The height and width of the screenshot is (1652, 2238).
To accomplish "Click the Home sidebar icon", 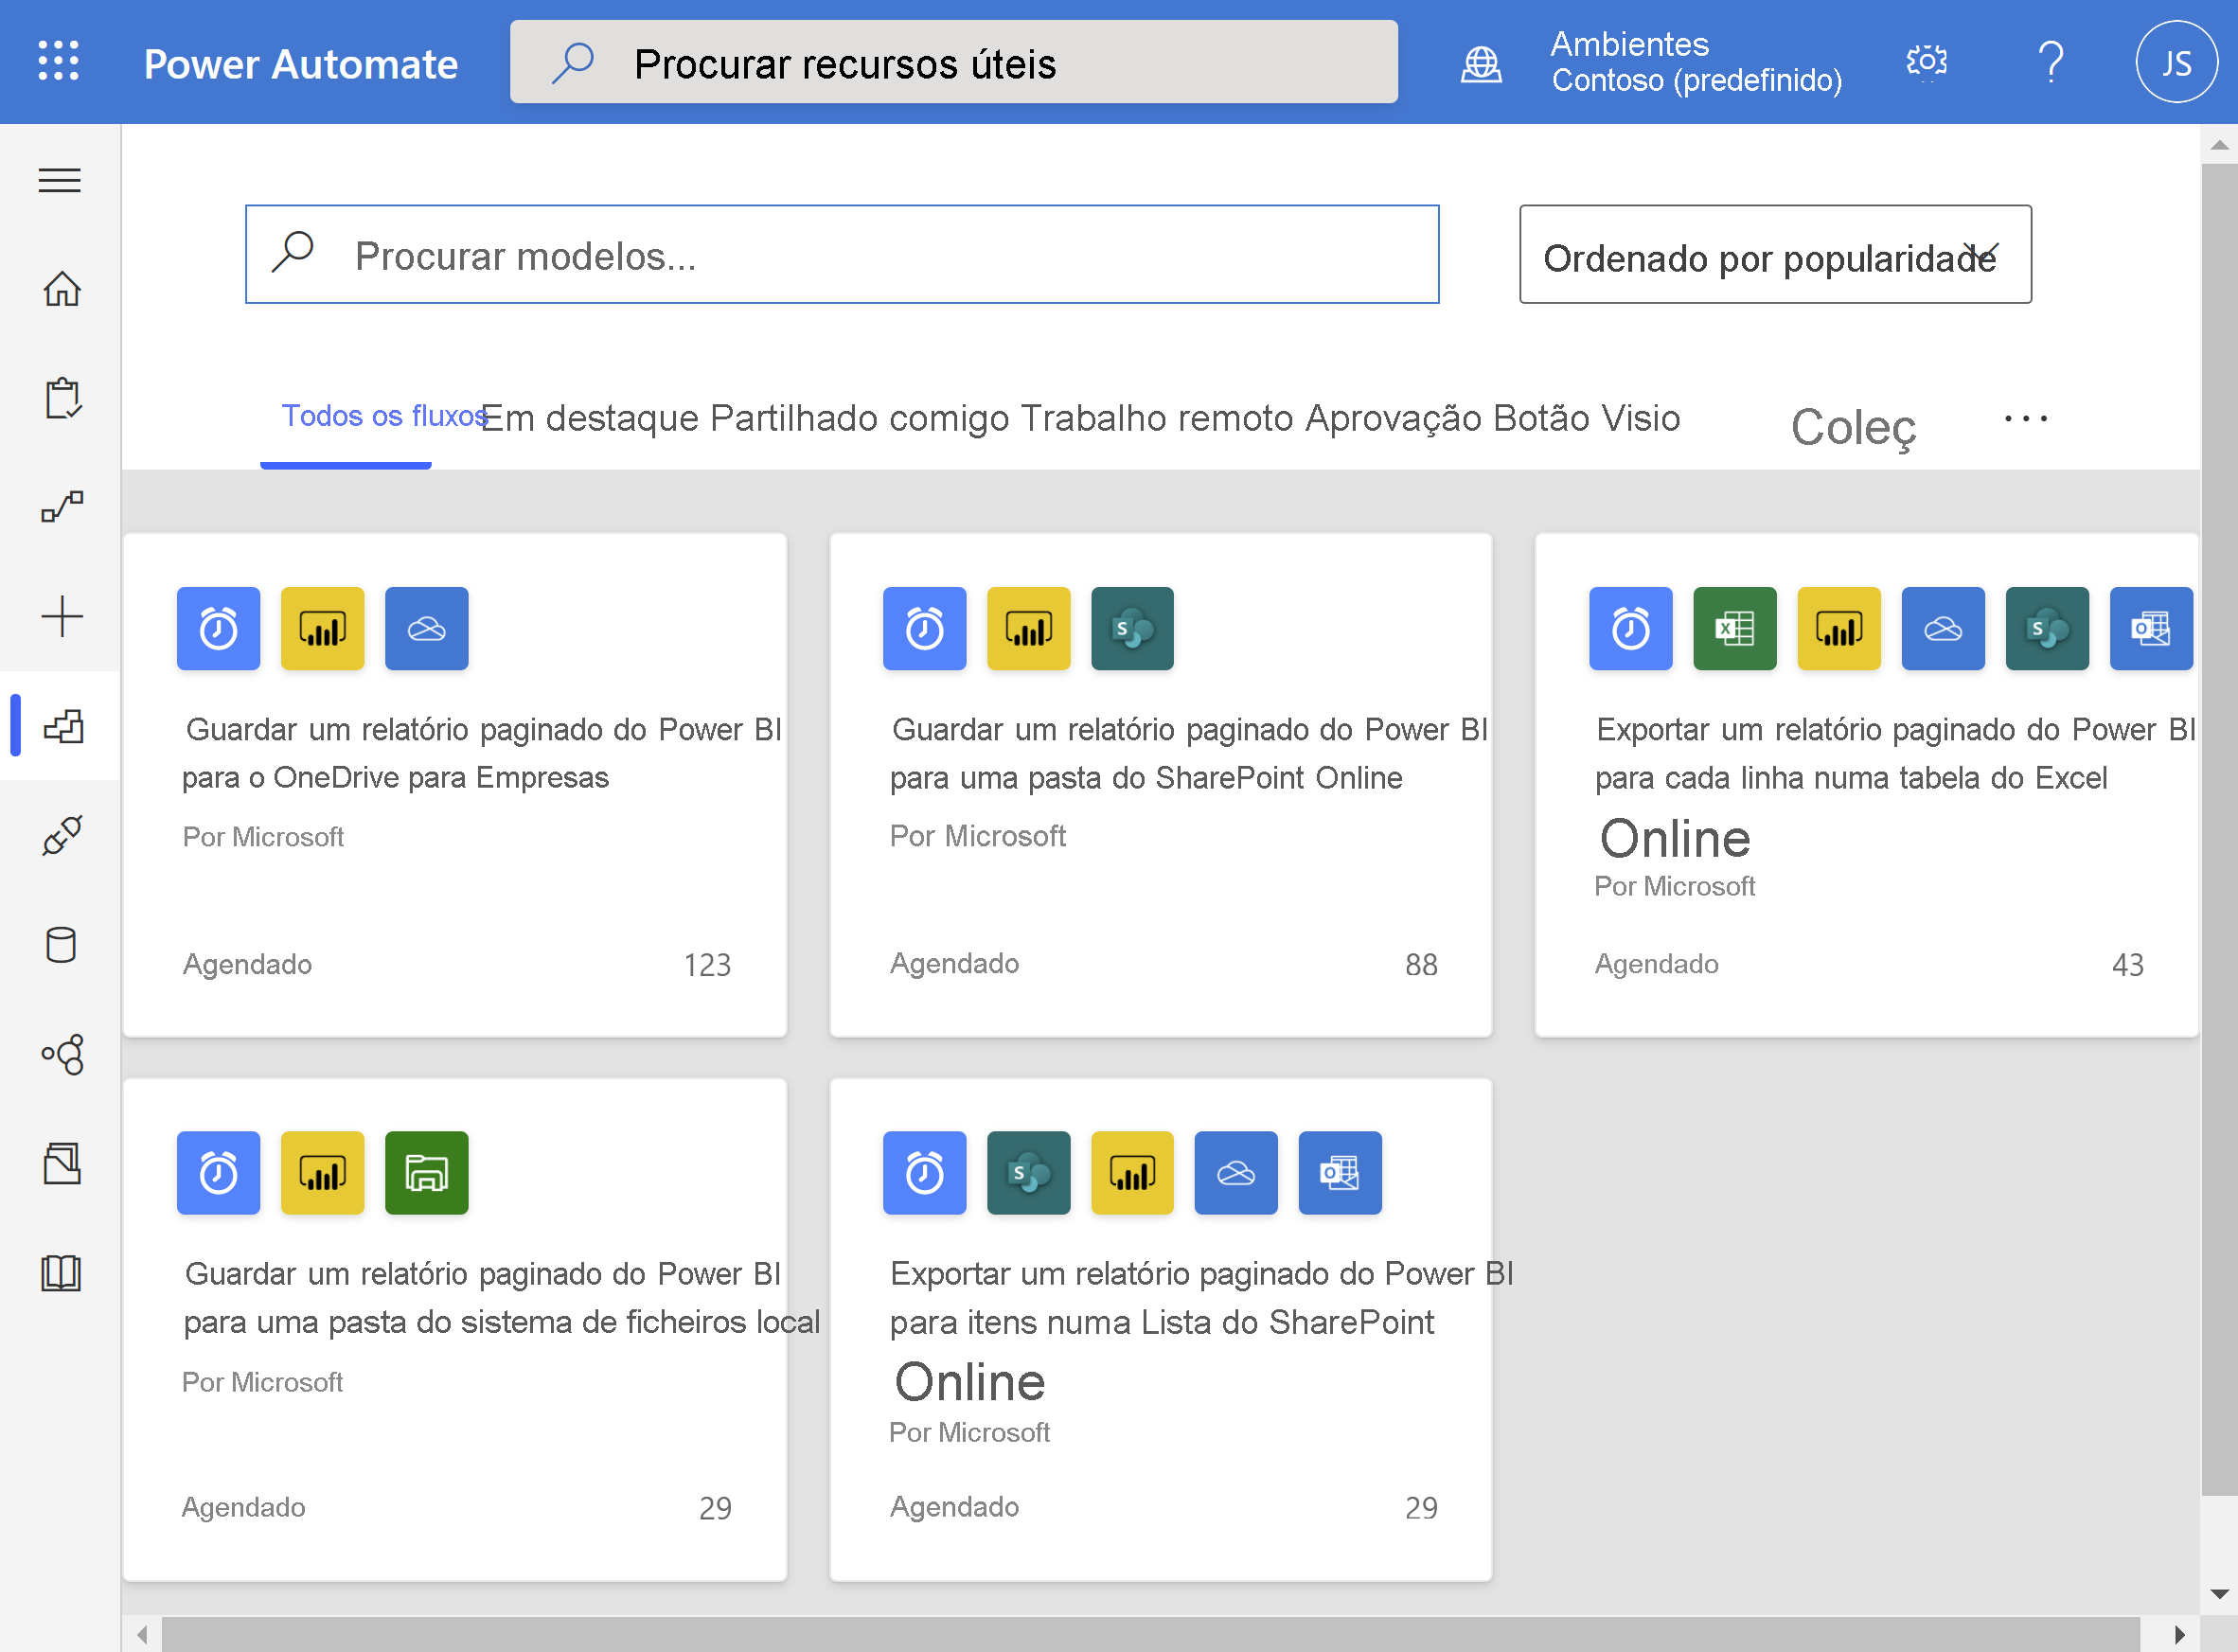I will tap(62, 289).
